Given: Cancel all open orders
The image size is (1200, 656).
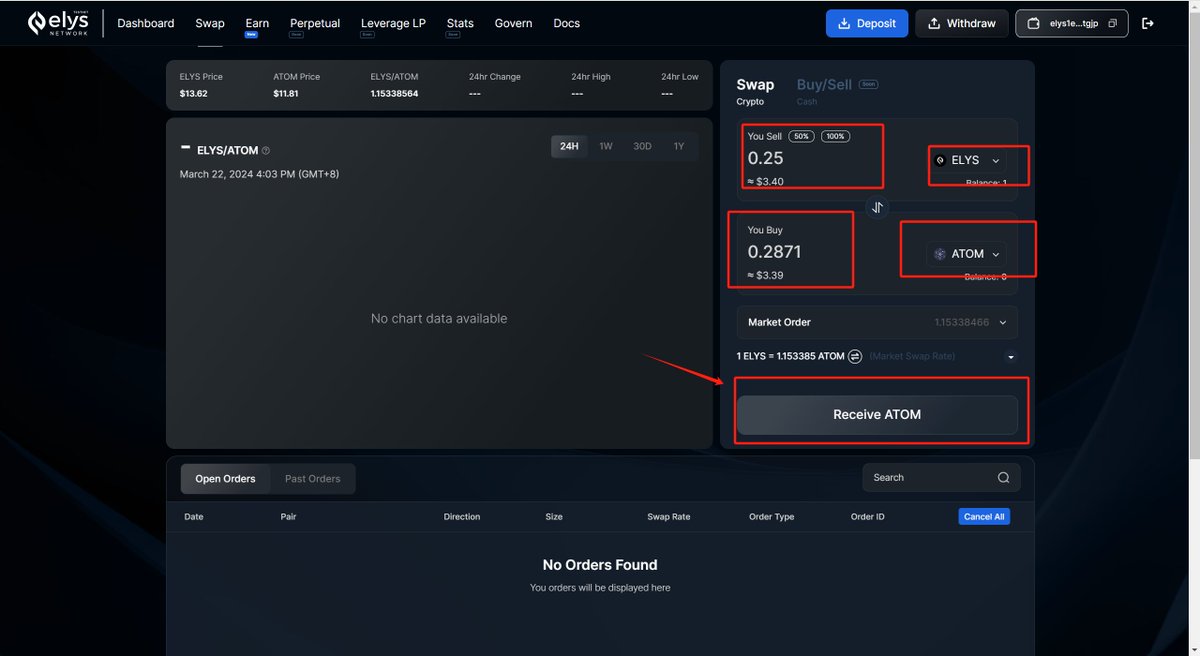Looking at the screenshot, I should (x=984, y=517).
